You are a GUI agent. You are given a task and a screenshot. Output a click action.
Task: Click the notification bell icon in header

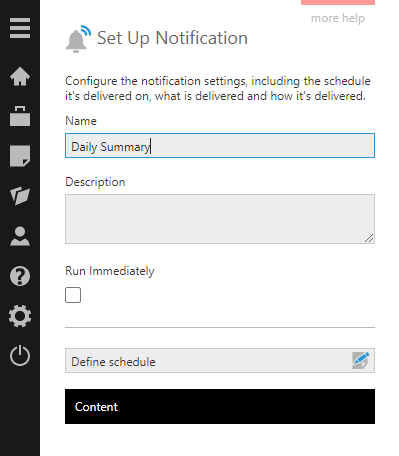[78, 39]
